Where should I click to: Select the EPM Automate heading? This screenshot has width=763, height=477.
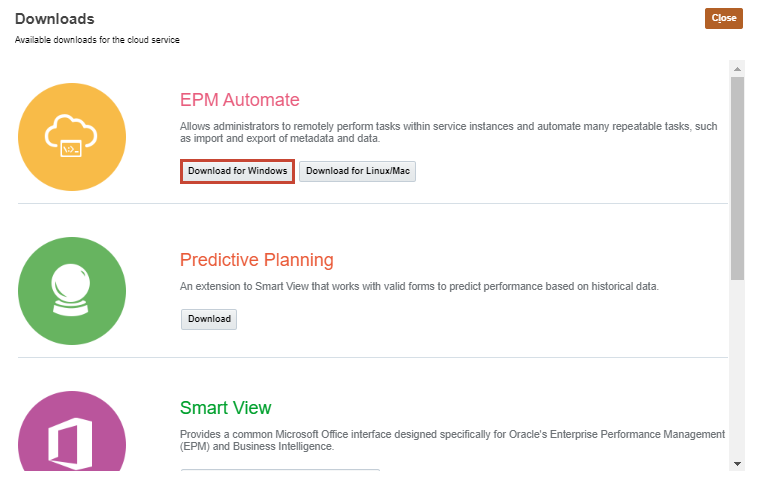(x=239, y=100)
